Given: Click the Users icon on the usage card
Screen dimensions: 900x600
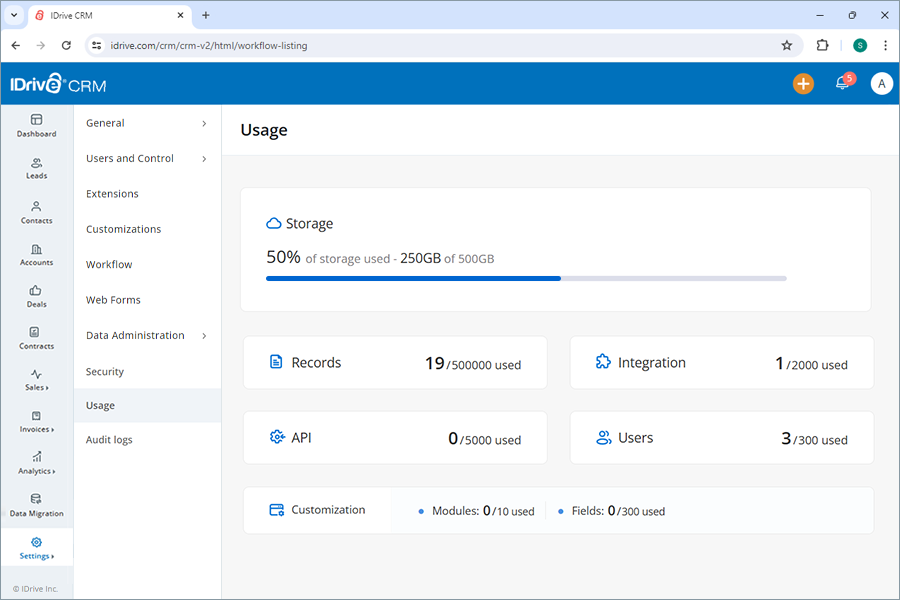Looking at the screenshot, I should (x=602, y=438).
